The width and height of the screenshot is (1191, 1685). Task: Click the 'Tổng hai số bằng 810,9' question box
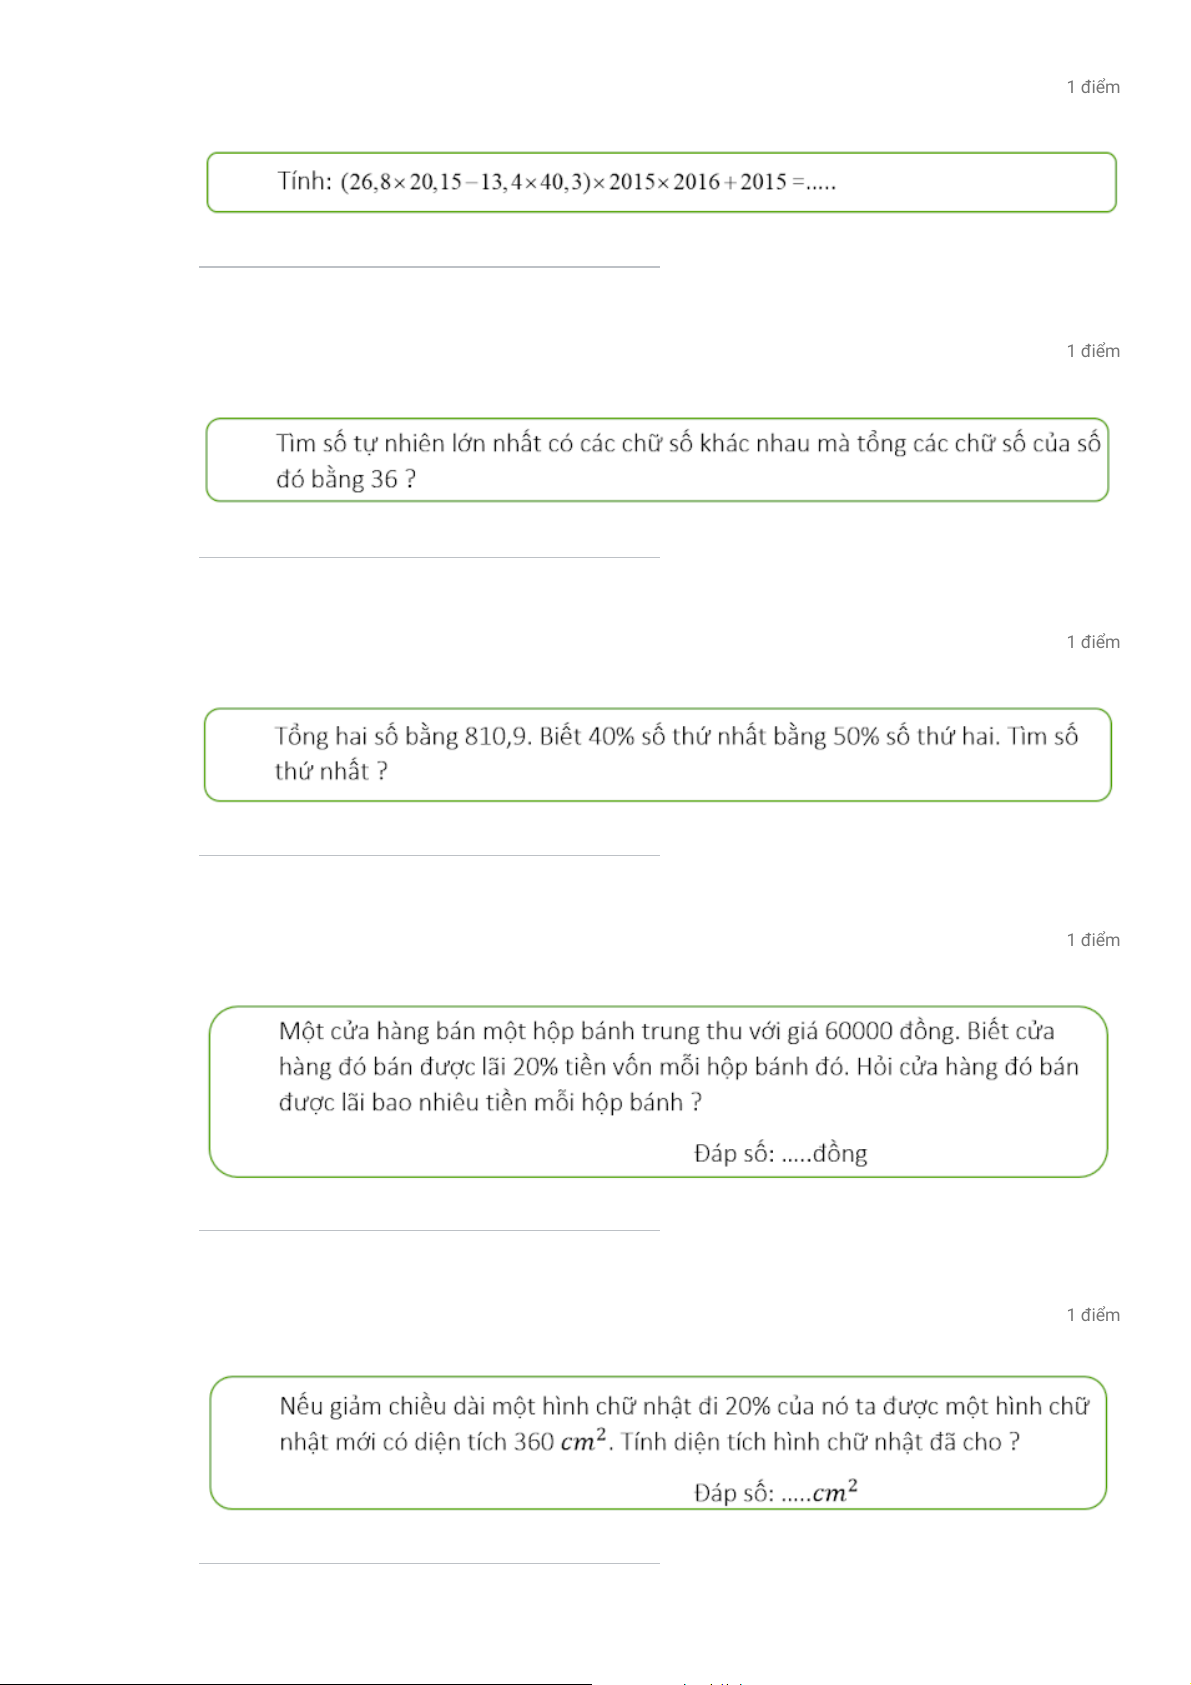(x=658, y=755)
